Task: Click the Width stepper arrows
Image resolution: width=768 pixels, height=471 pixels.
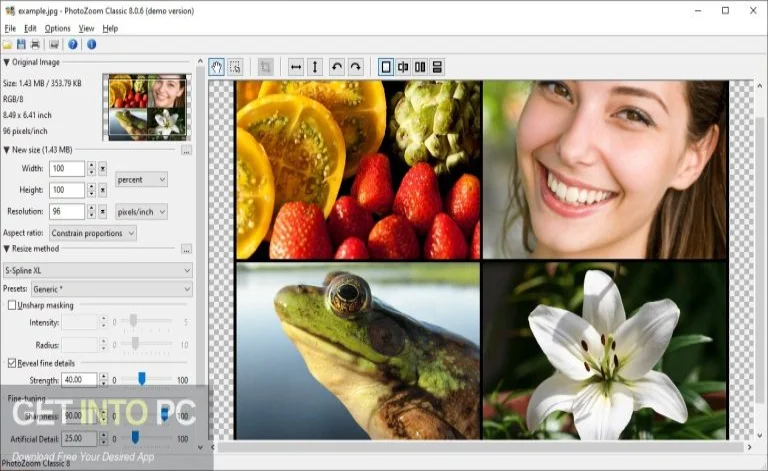Action: pos(91,168)
